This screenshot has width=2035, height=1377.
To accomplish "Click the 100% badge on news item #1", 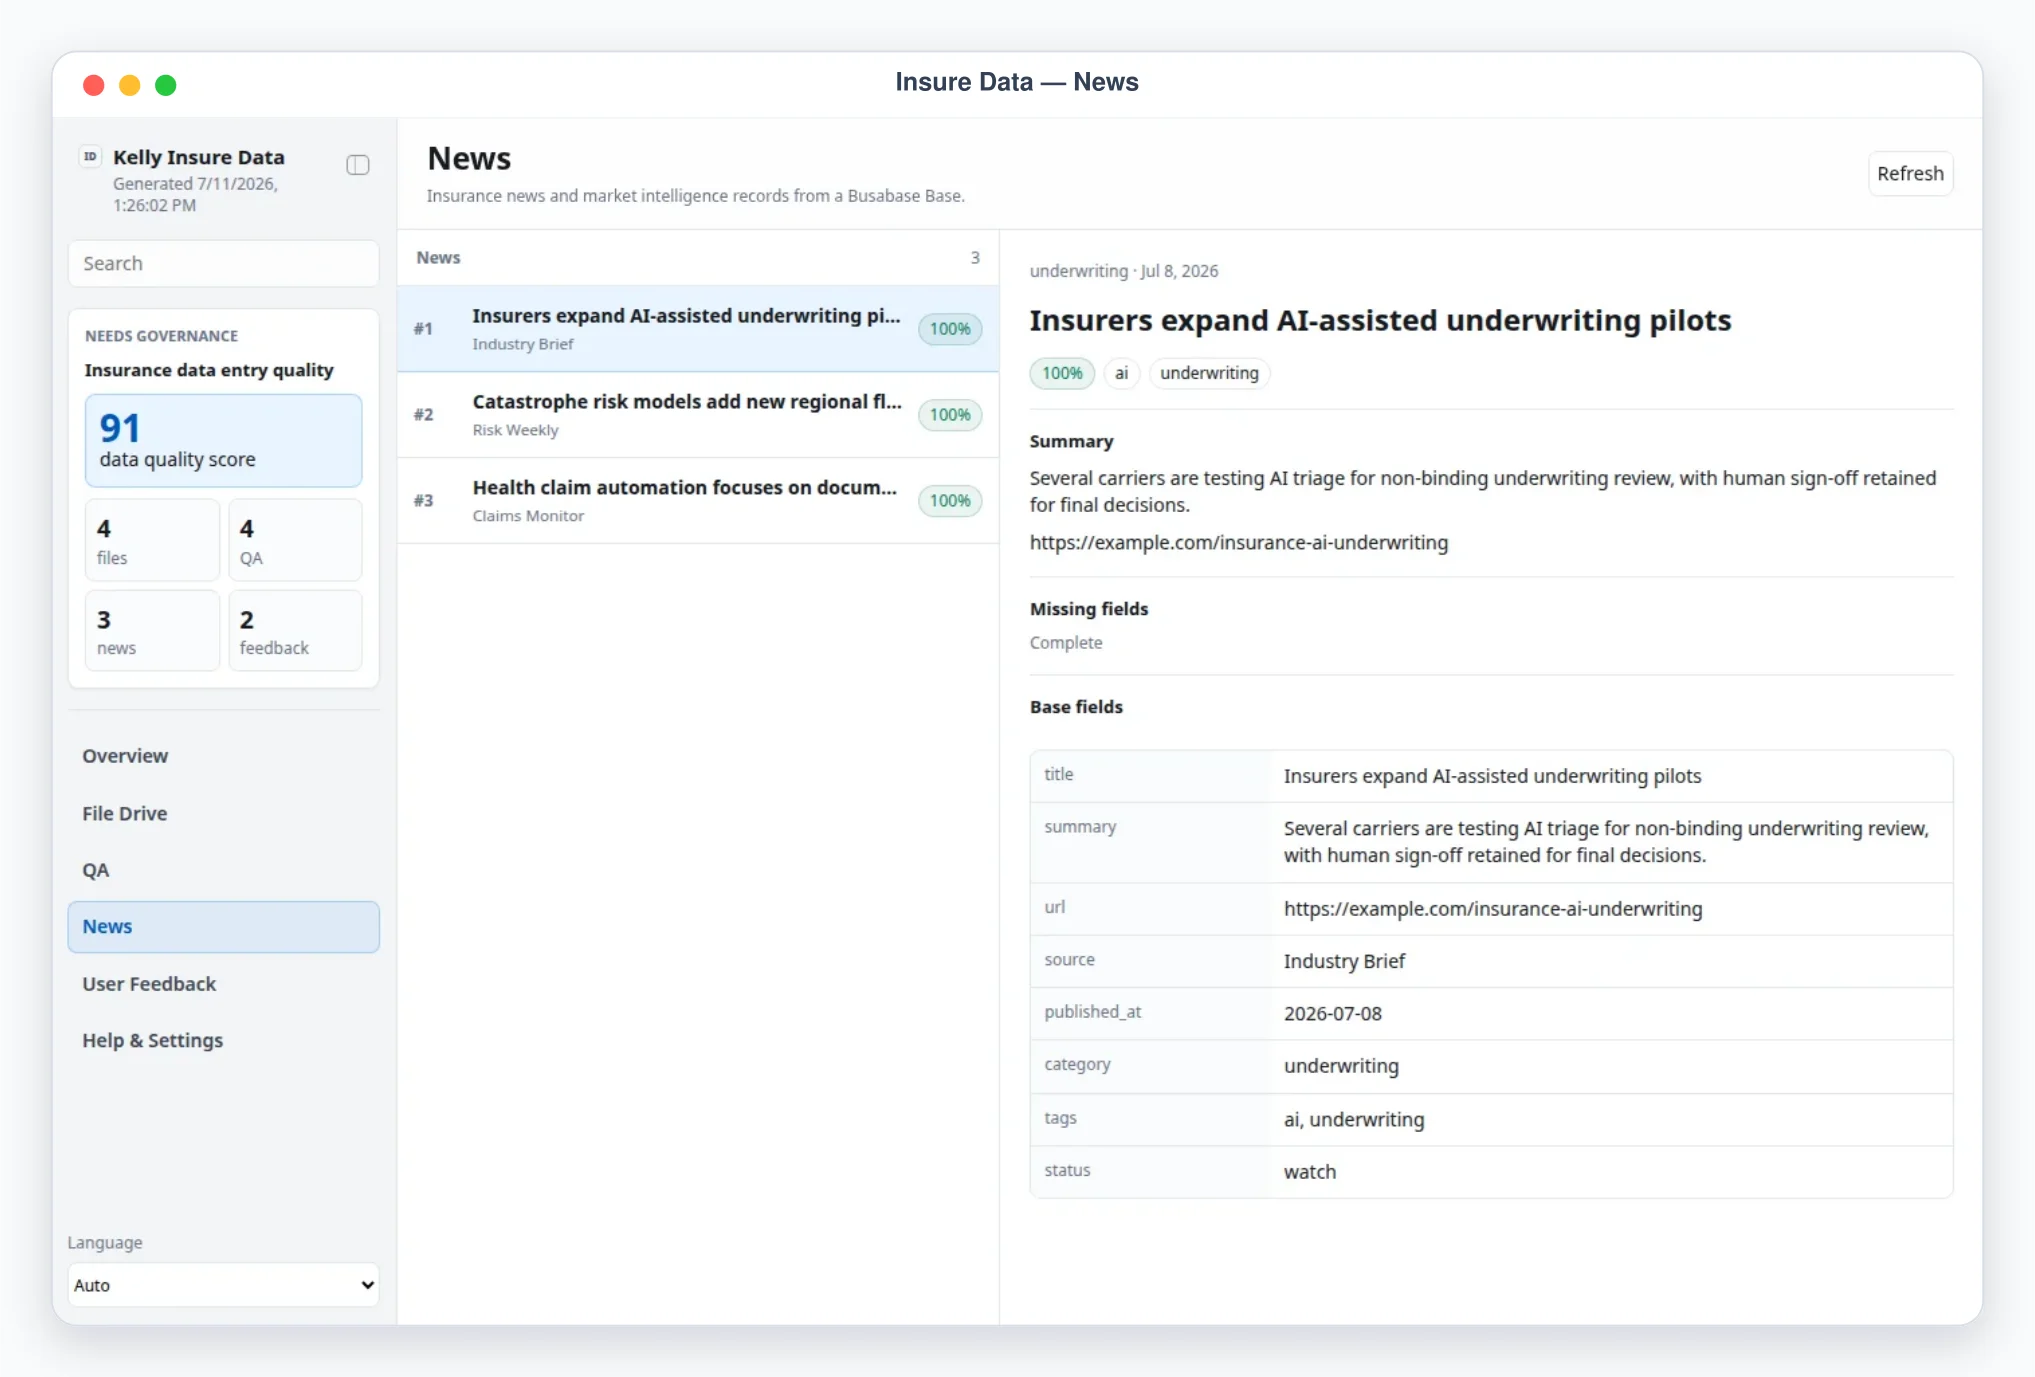I will pos(950,329).
